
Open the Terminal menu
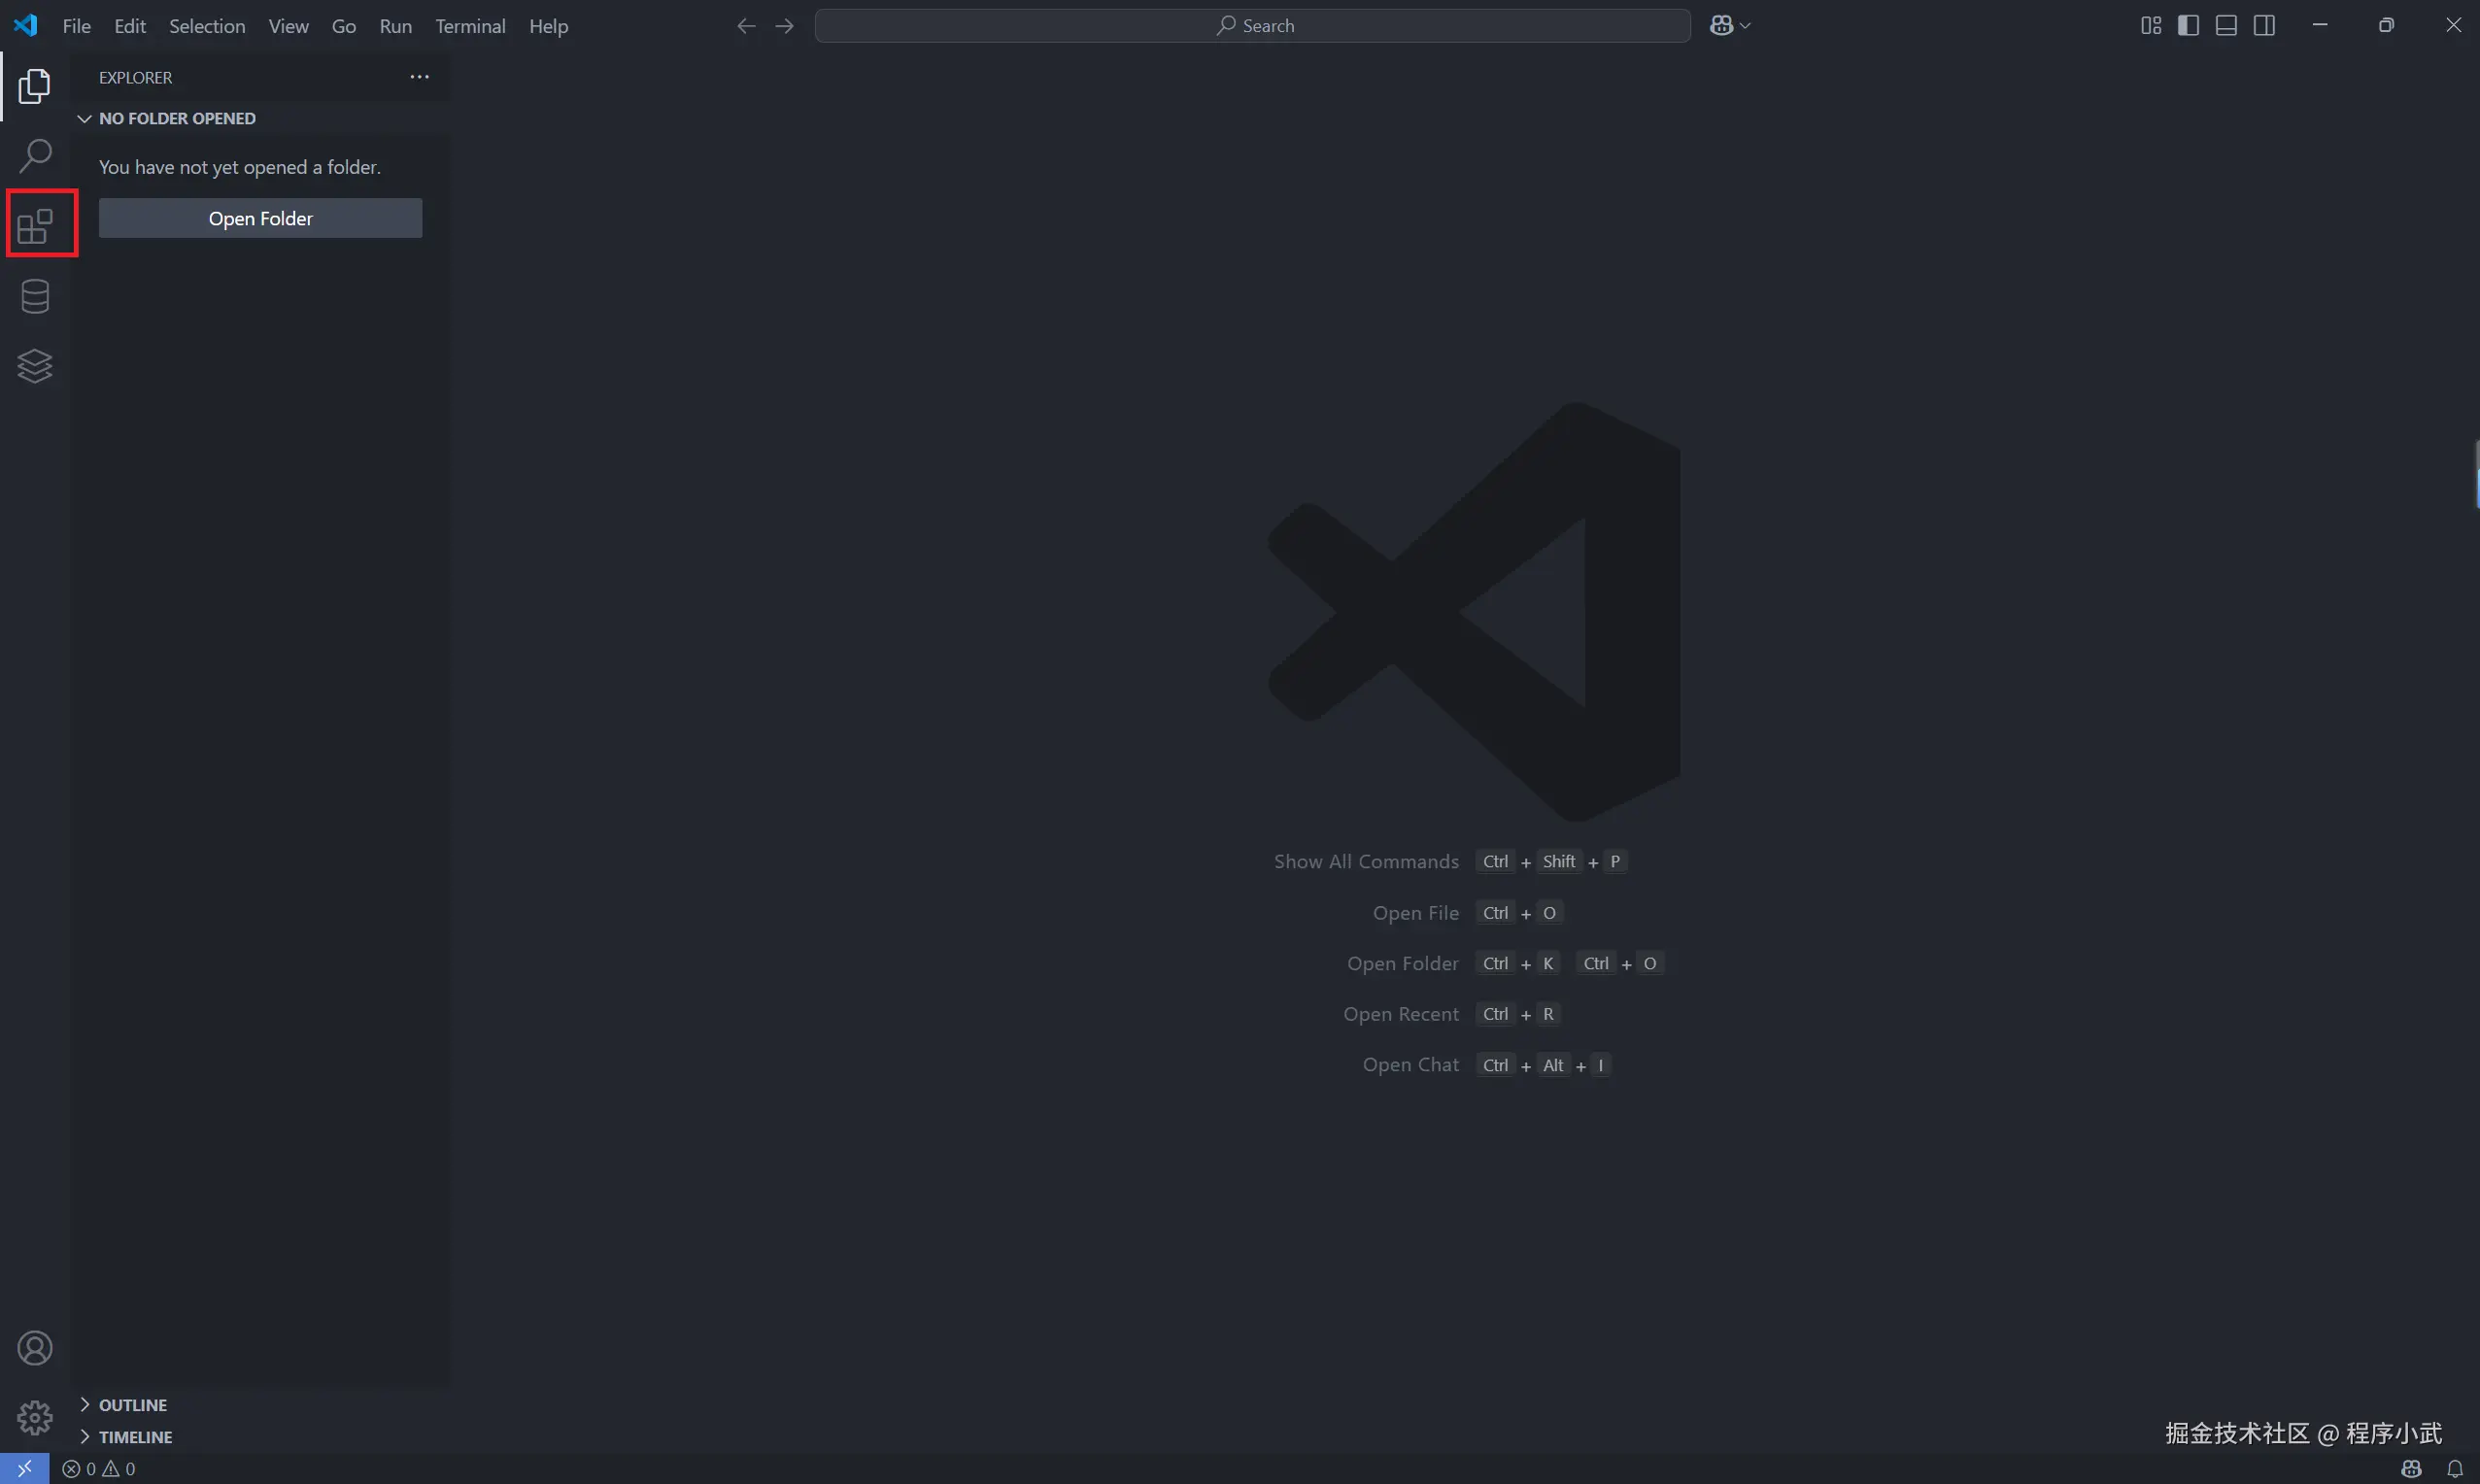(470, 26)
